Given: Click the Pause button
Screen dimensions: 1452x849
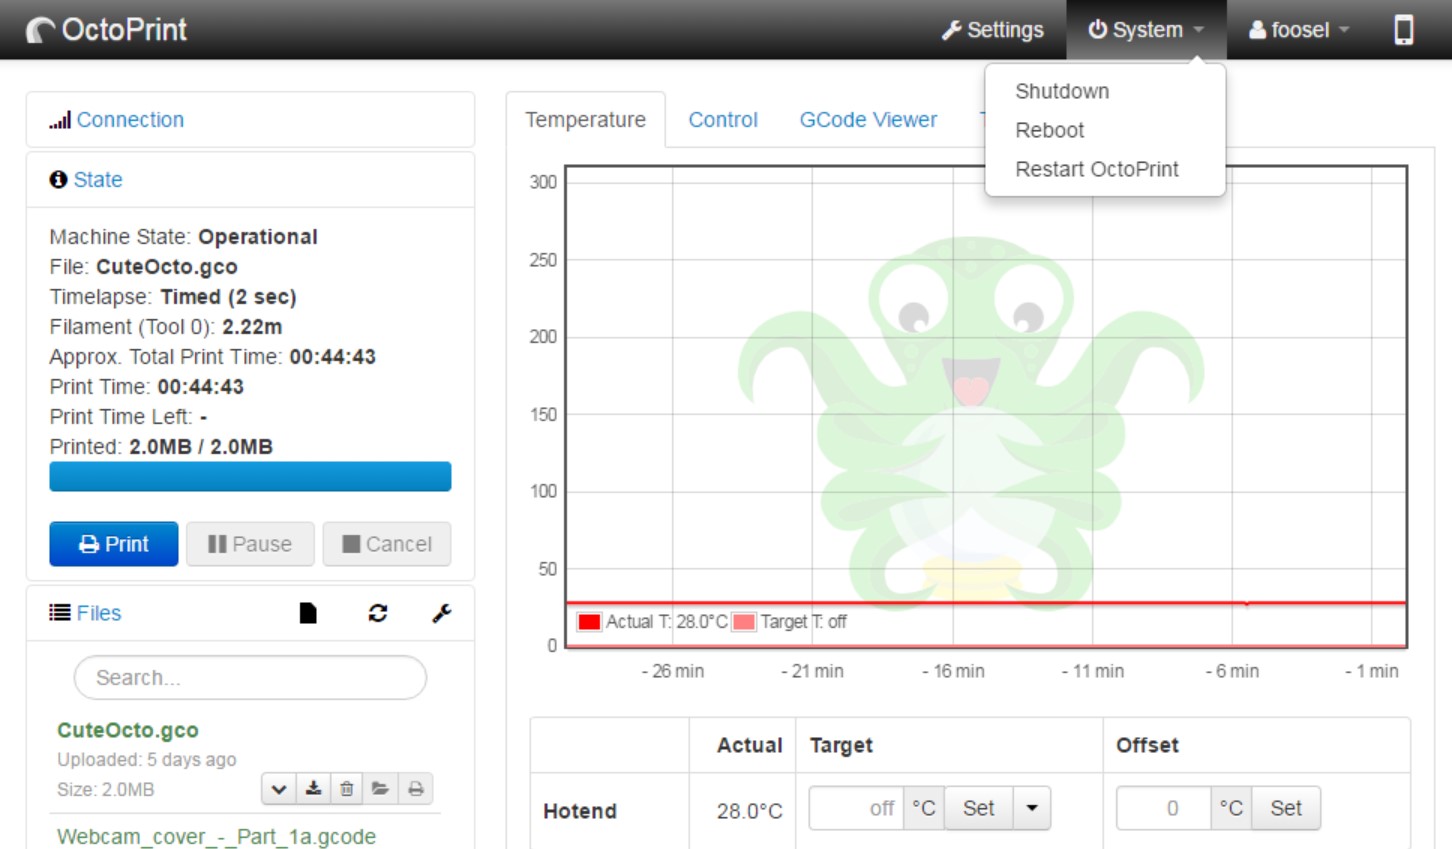Looking at the screenshot, I should (250, 544).
